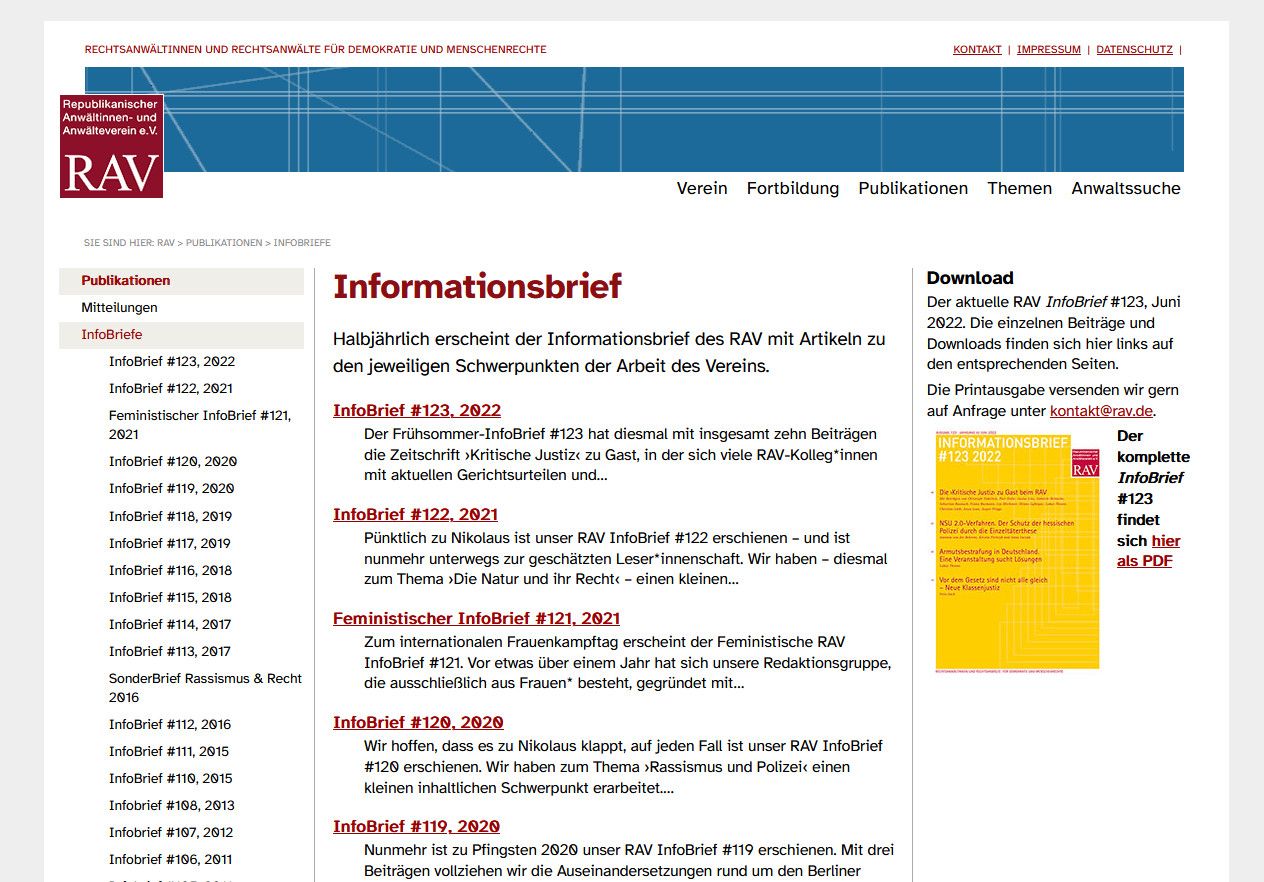Select Infobrief #106, 2011 in the sidebar
1264x882 pixels.
pos(170,859)
